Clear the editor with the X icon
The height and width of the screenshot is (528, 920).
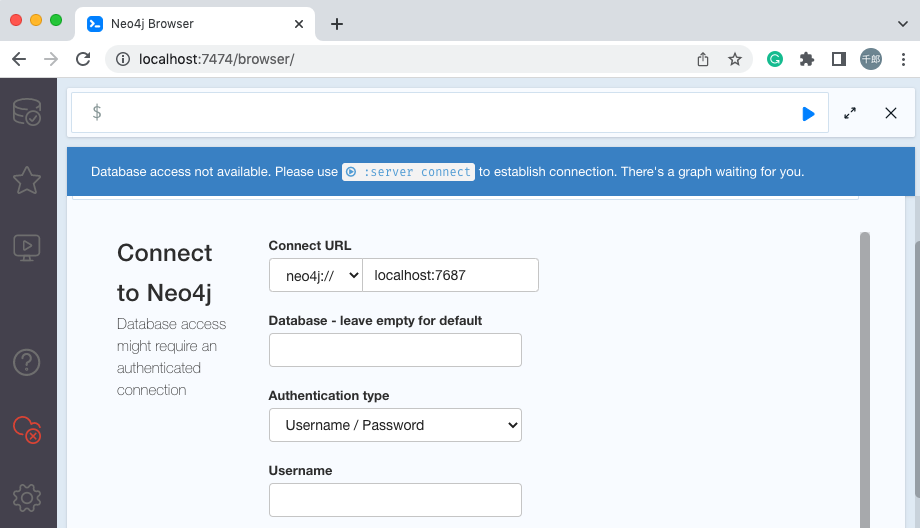tap(891, 113)
